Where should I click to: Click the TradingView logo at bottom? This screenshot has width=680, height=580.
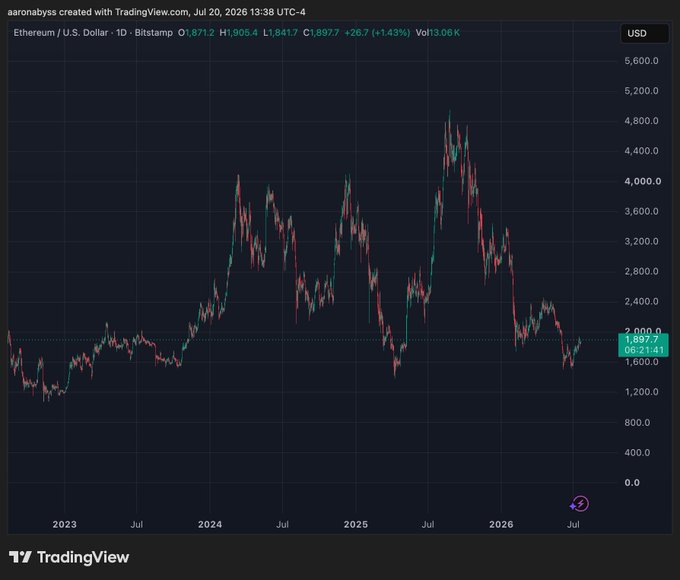click(69, 557)
